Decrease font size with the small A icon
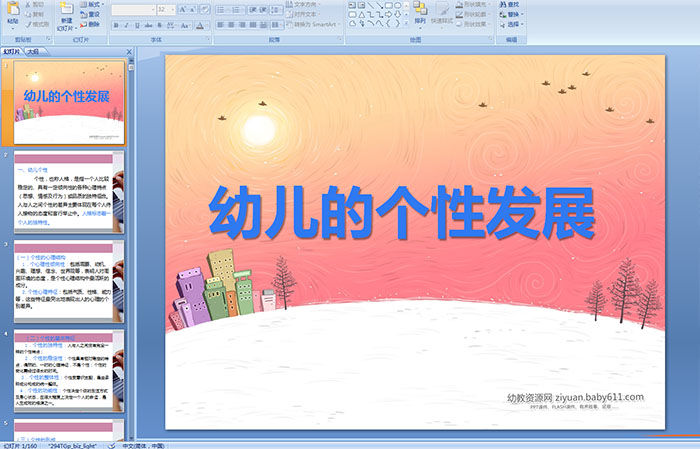The image size is (700, 449). [x=193, y=9]
